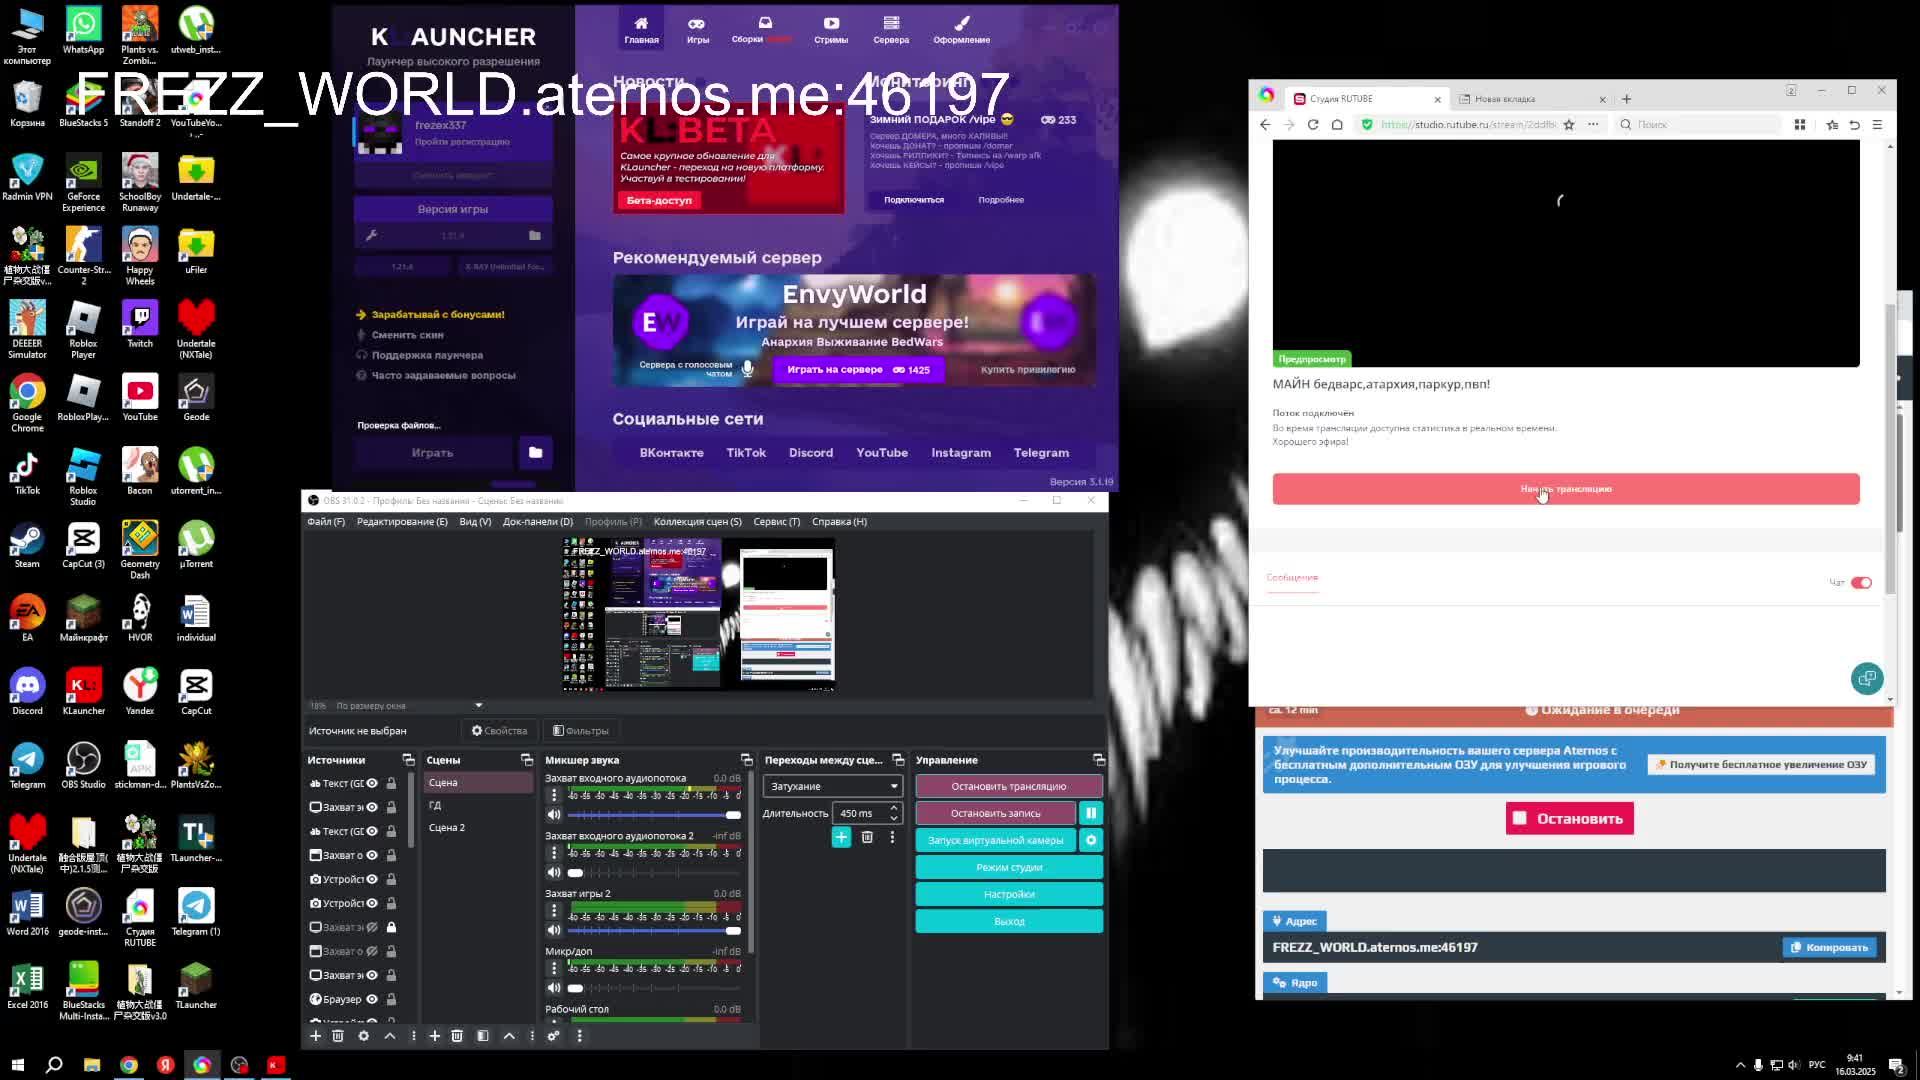Click Остановить трансляцию button

pyautogui.click(x=1008, y=786)
